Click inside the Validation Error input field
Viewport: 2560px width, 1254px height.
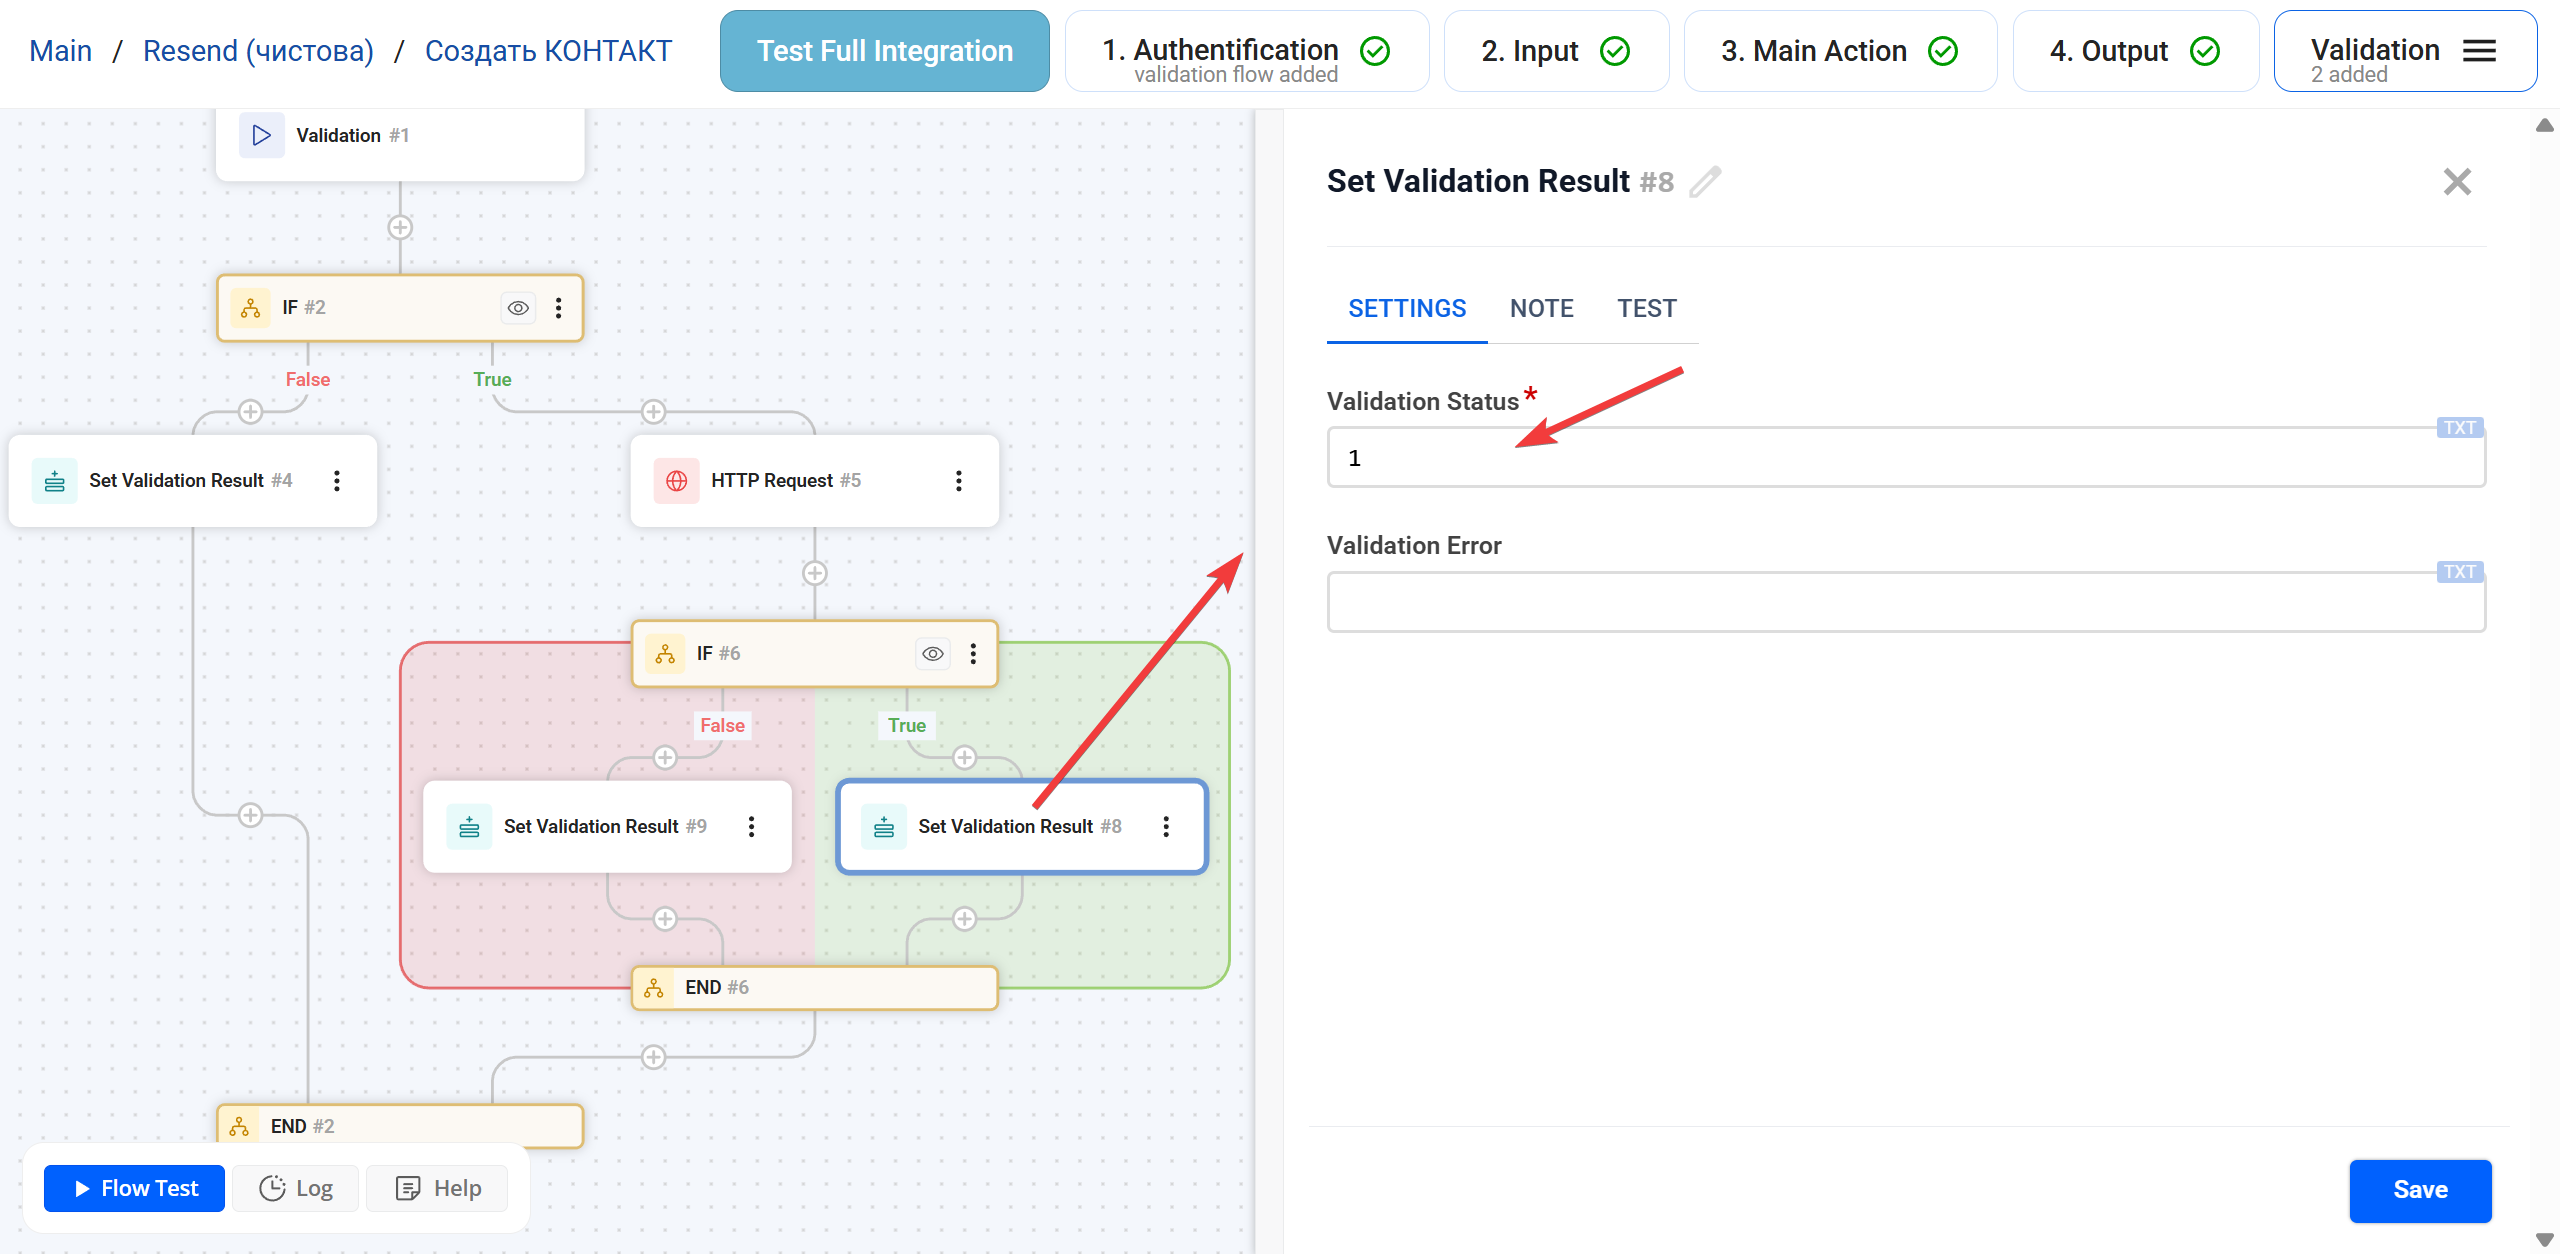[x=1900, y=601]
